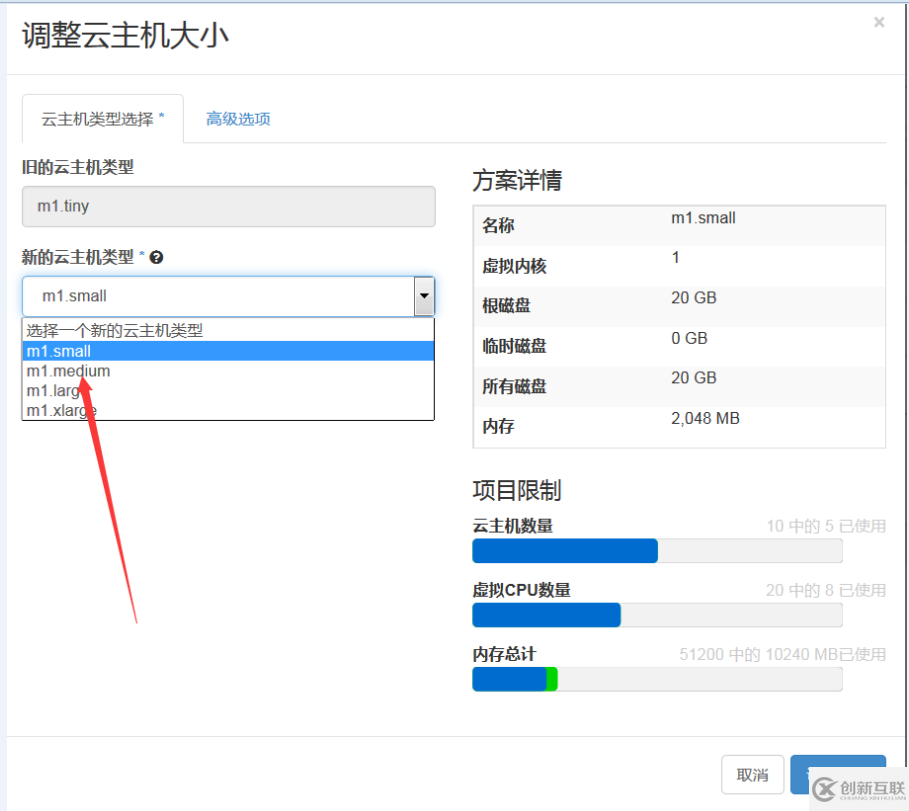Close the resize instance dialog
Screen dimensions: 909x811
(x=879, y=22)
